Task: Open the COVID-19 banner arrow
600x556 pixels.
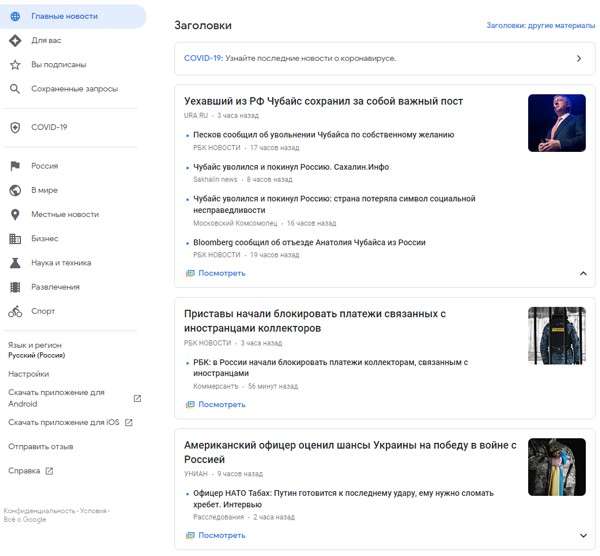Action: [578, 59]
